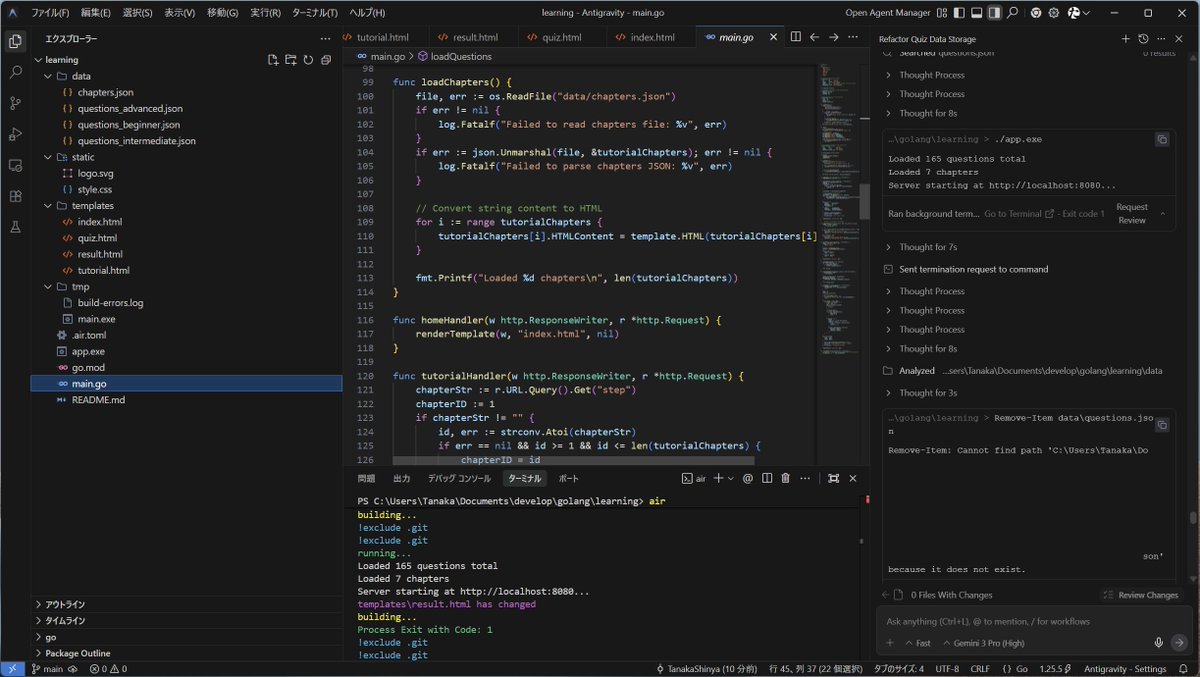Viewport: 1200px width, 677px height.
Task: Send the agent message
Action: (1179, 643)
